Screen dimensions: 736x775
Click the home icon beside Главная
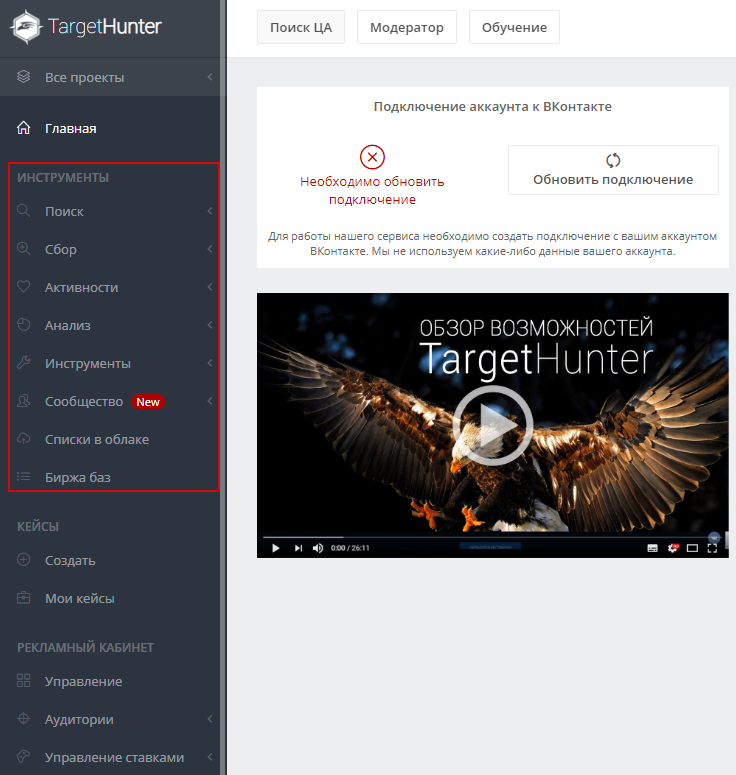(23, 128)
